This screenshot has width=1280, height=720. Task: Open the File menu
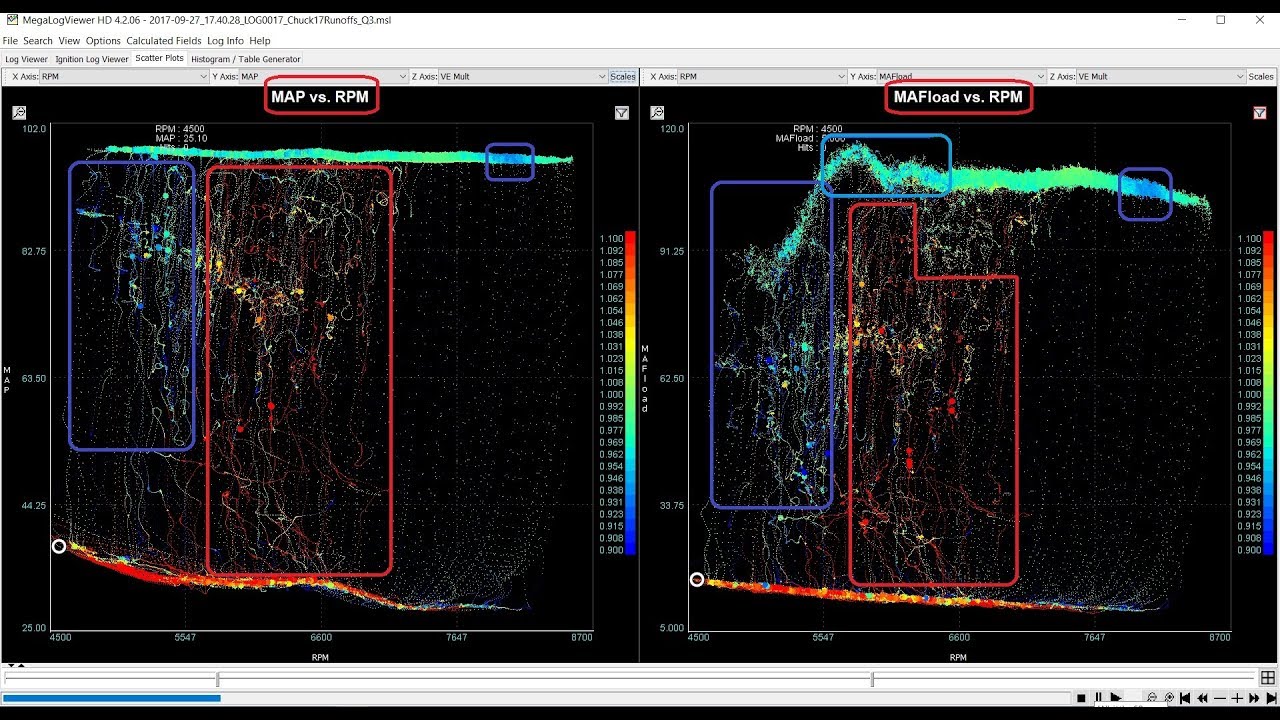pyautogui.click(x=10, y=41)
